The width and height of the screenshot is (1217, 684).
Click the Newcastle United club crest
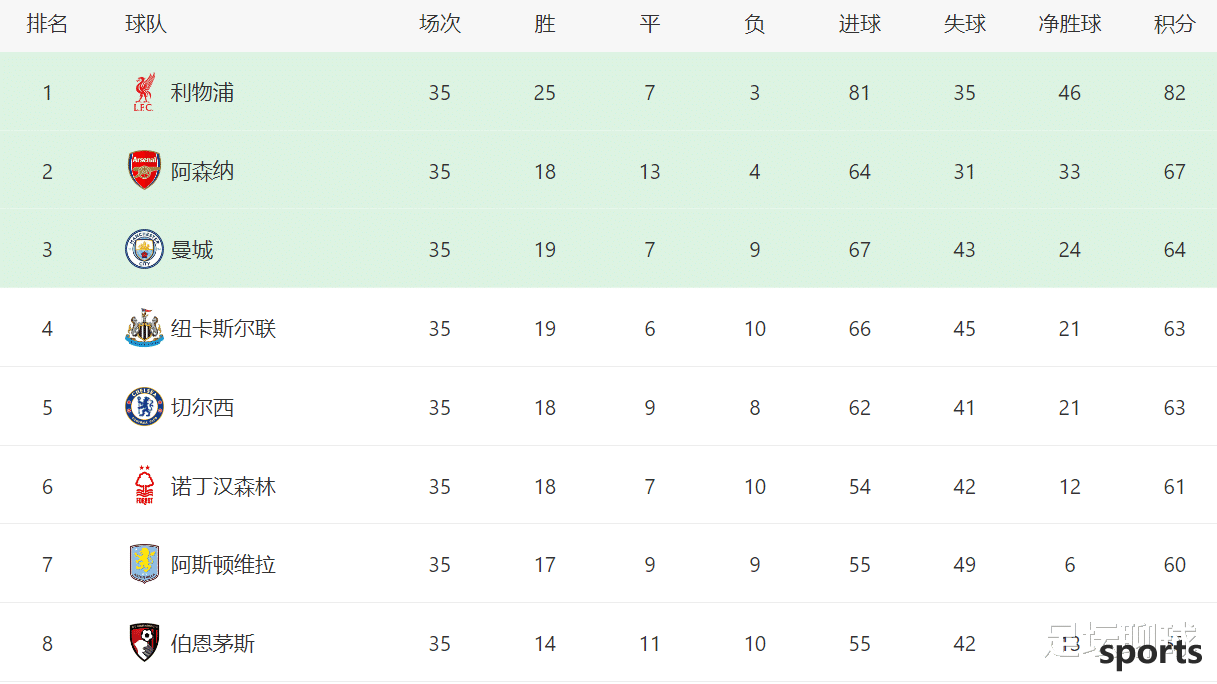pyautogui.click(x=144, y=329)
